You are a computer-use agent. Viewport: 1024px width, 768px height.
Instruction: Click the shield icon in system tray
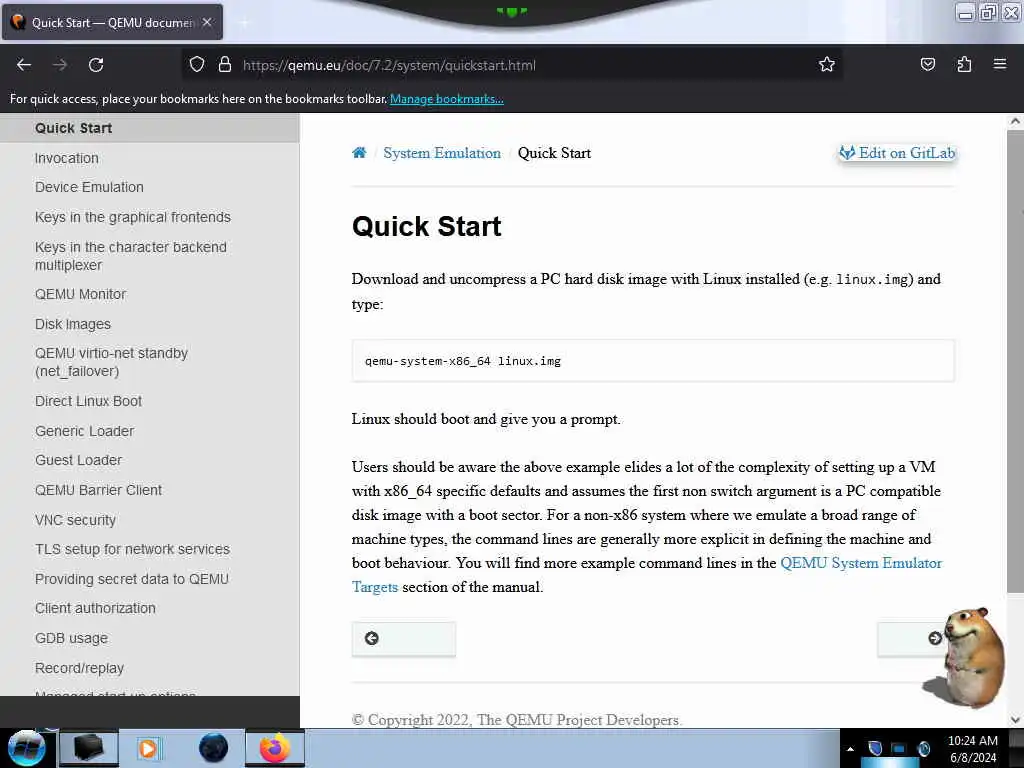point(875,748)
